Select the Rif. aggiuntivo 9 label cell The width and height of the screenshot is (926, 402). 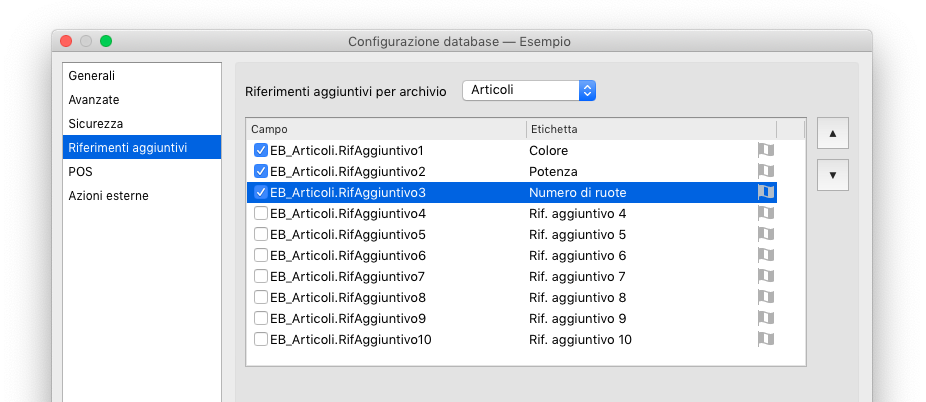point(578,318)
